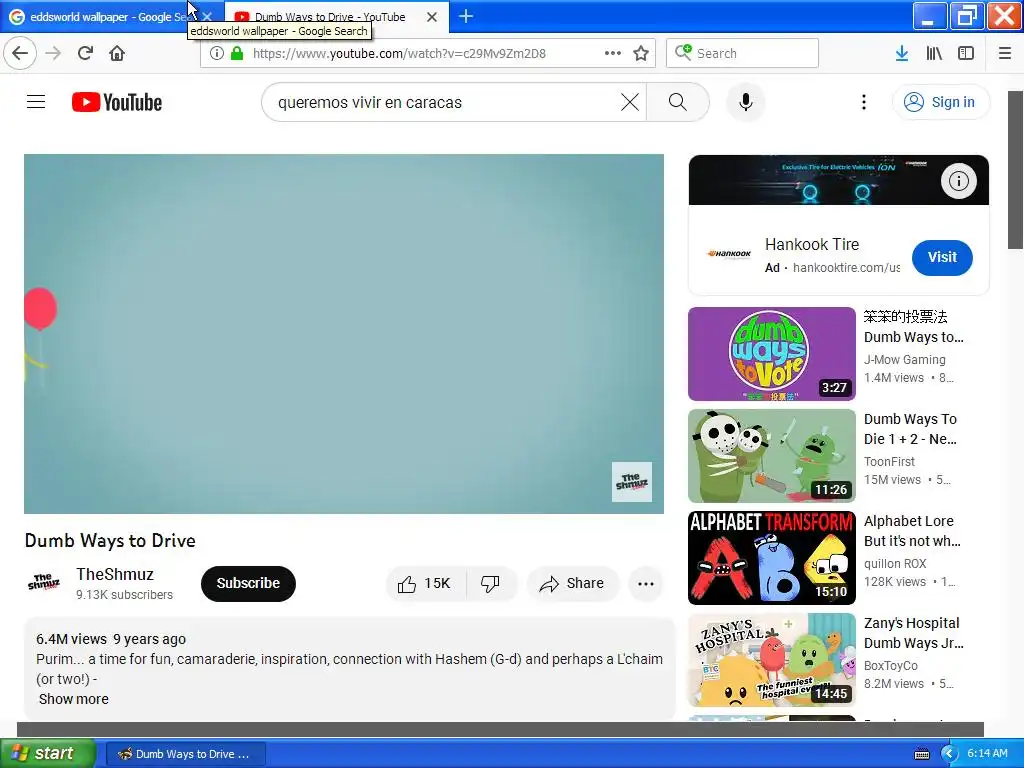Open TheShmuz channel name link
The width and height of the screenshot is (1024, 768).
pos(115,574)
